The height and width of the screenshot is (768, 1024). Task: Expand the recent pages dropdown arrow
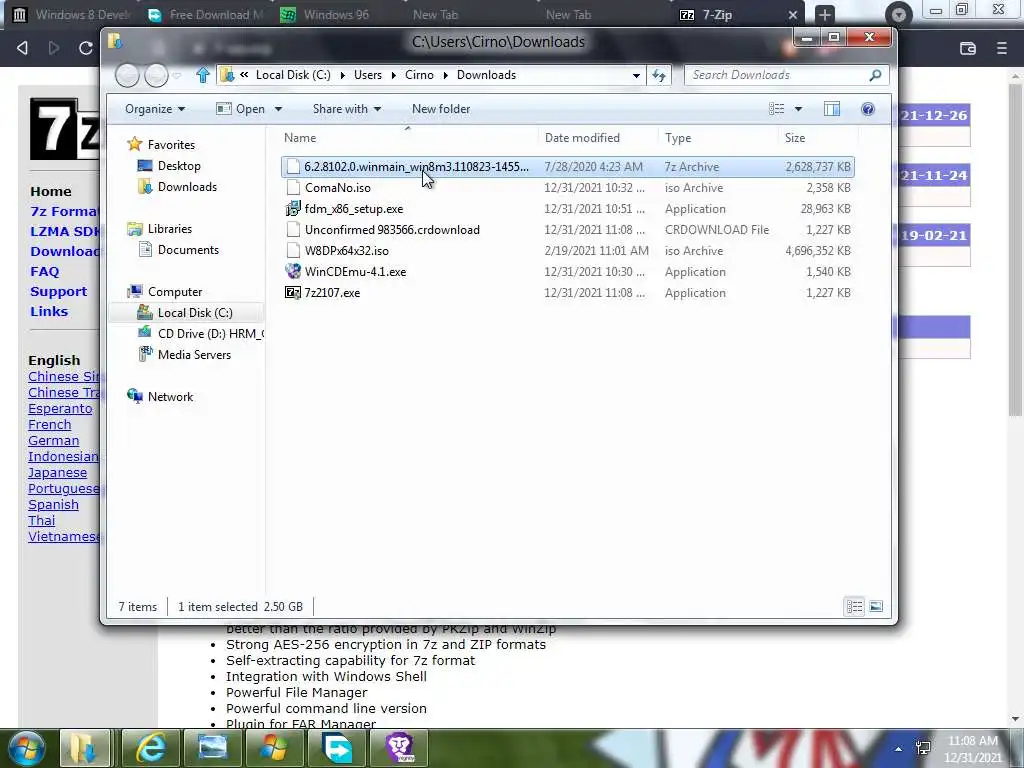(176, 76)
